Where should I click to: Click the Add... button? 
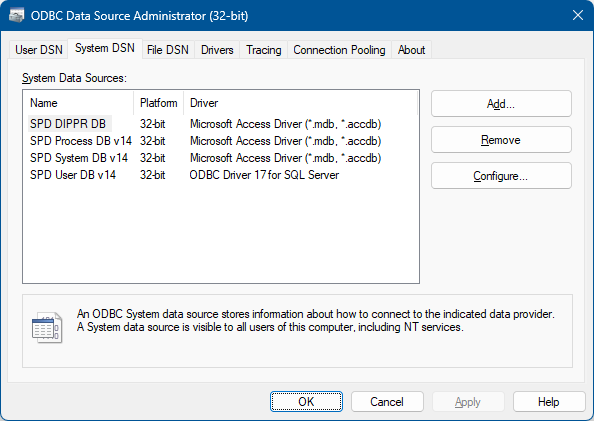pos(501,104)
